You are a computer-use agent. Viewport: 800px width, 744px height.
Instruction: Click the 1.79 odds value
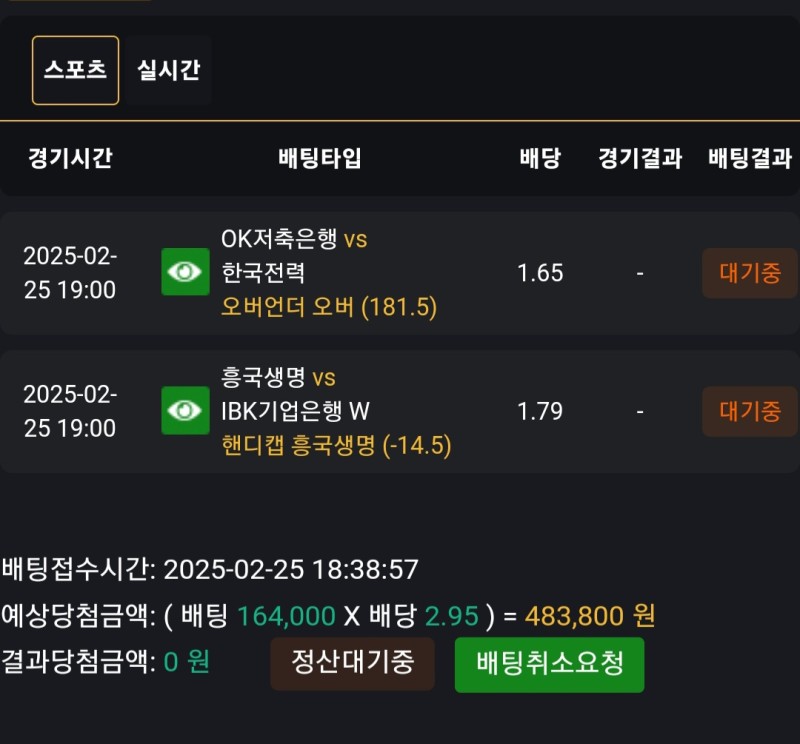540,411
